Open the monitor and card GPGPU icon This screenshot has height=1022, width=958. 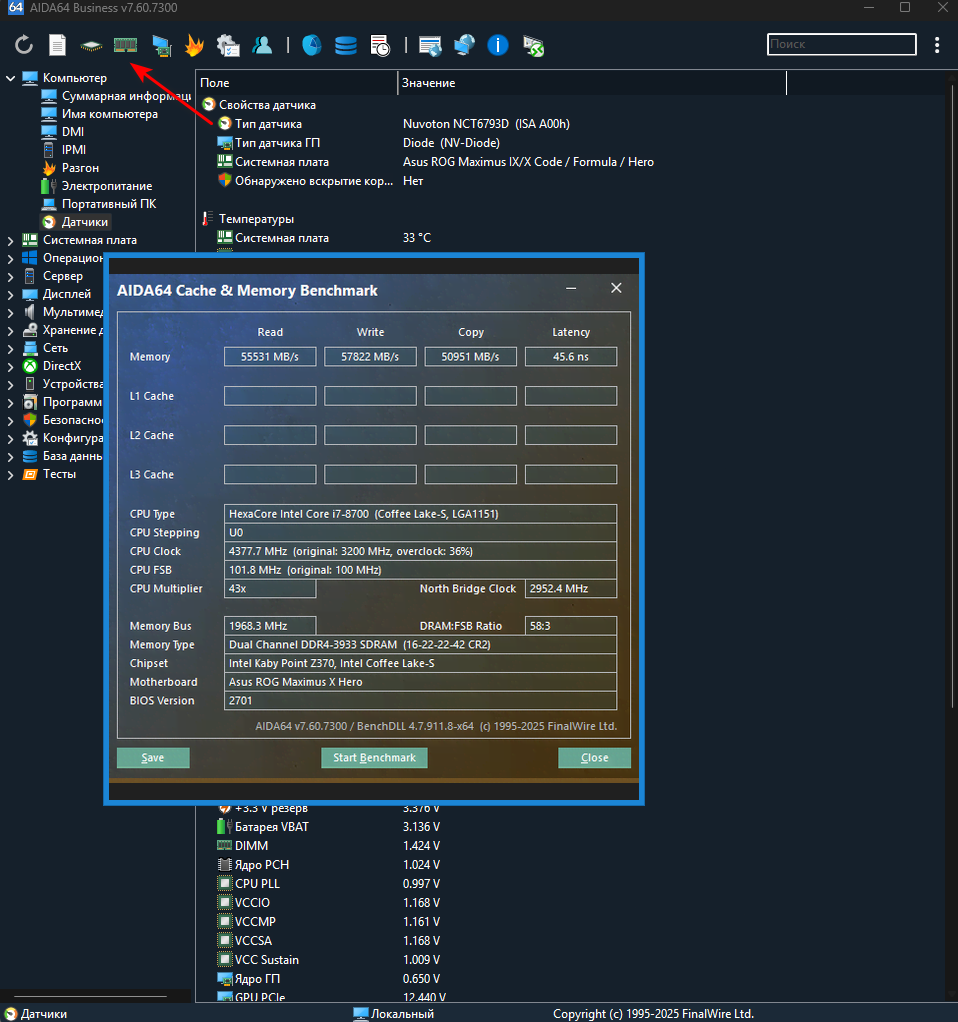tap(162, 46)
